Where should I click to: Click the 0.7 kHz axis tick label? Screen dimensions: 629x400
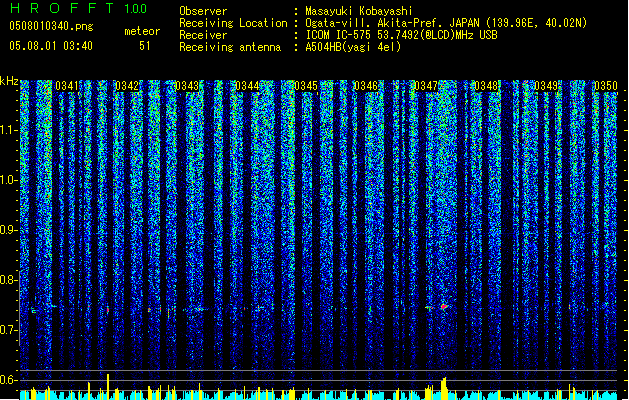coord(9,330)
